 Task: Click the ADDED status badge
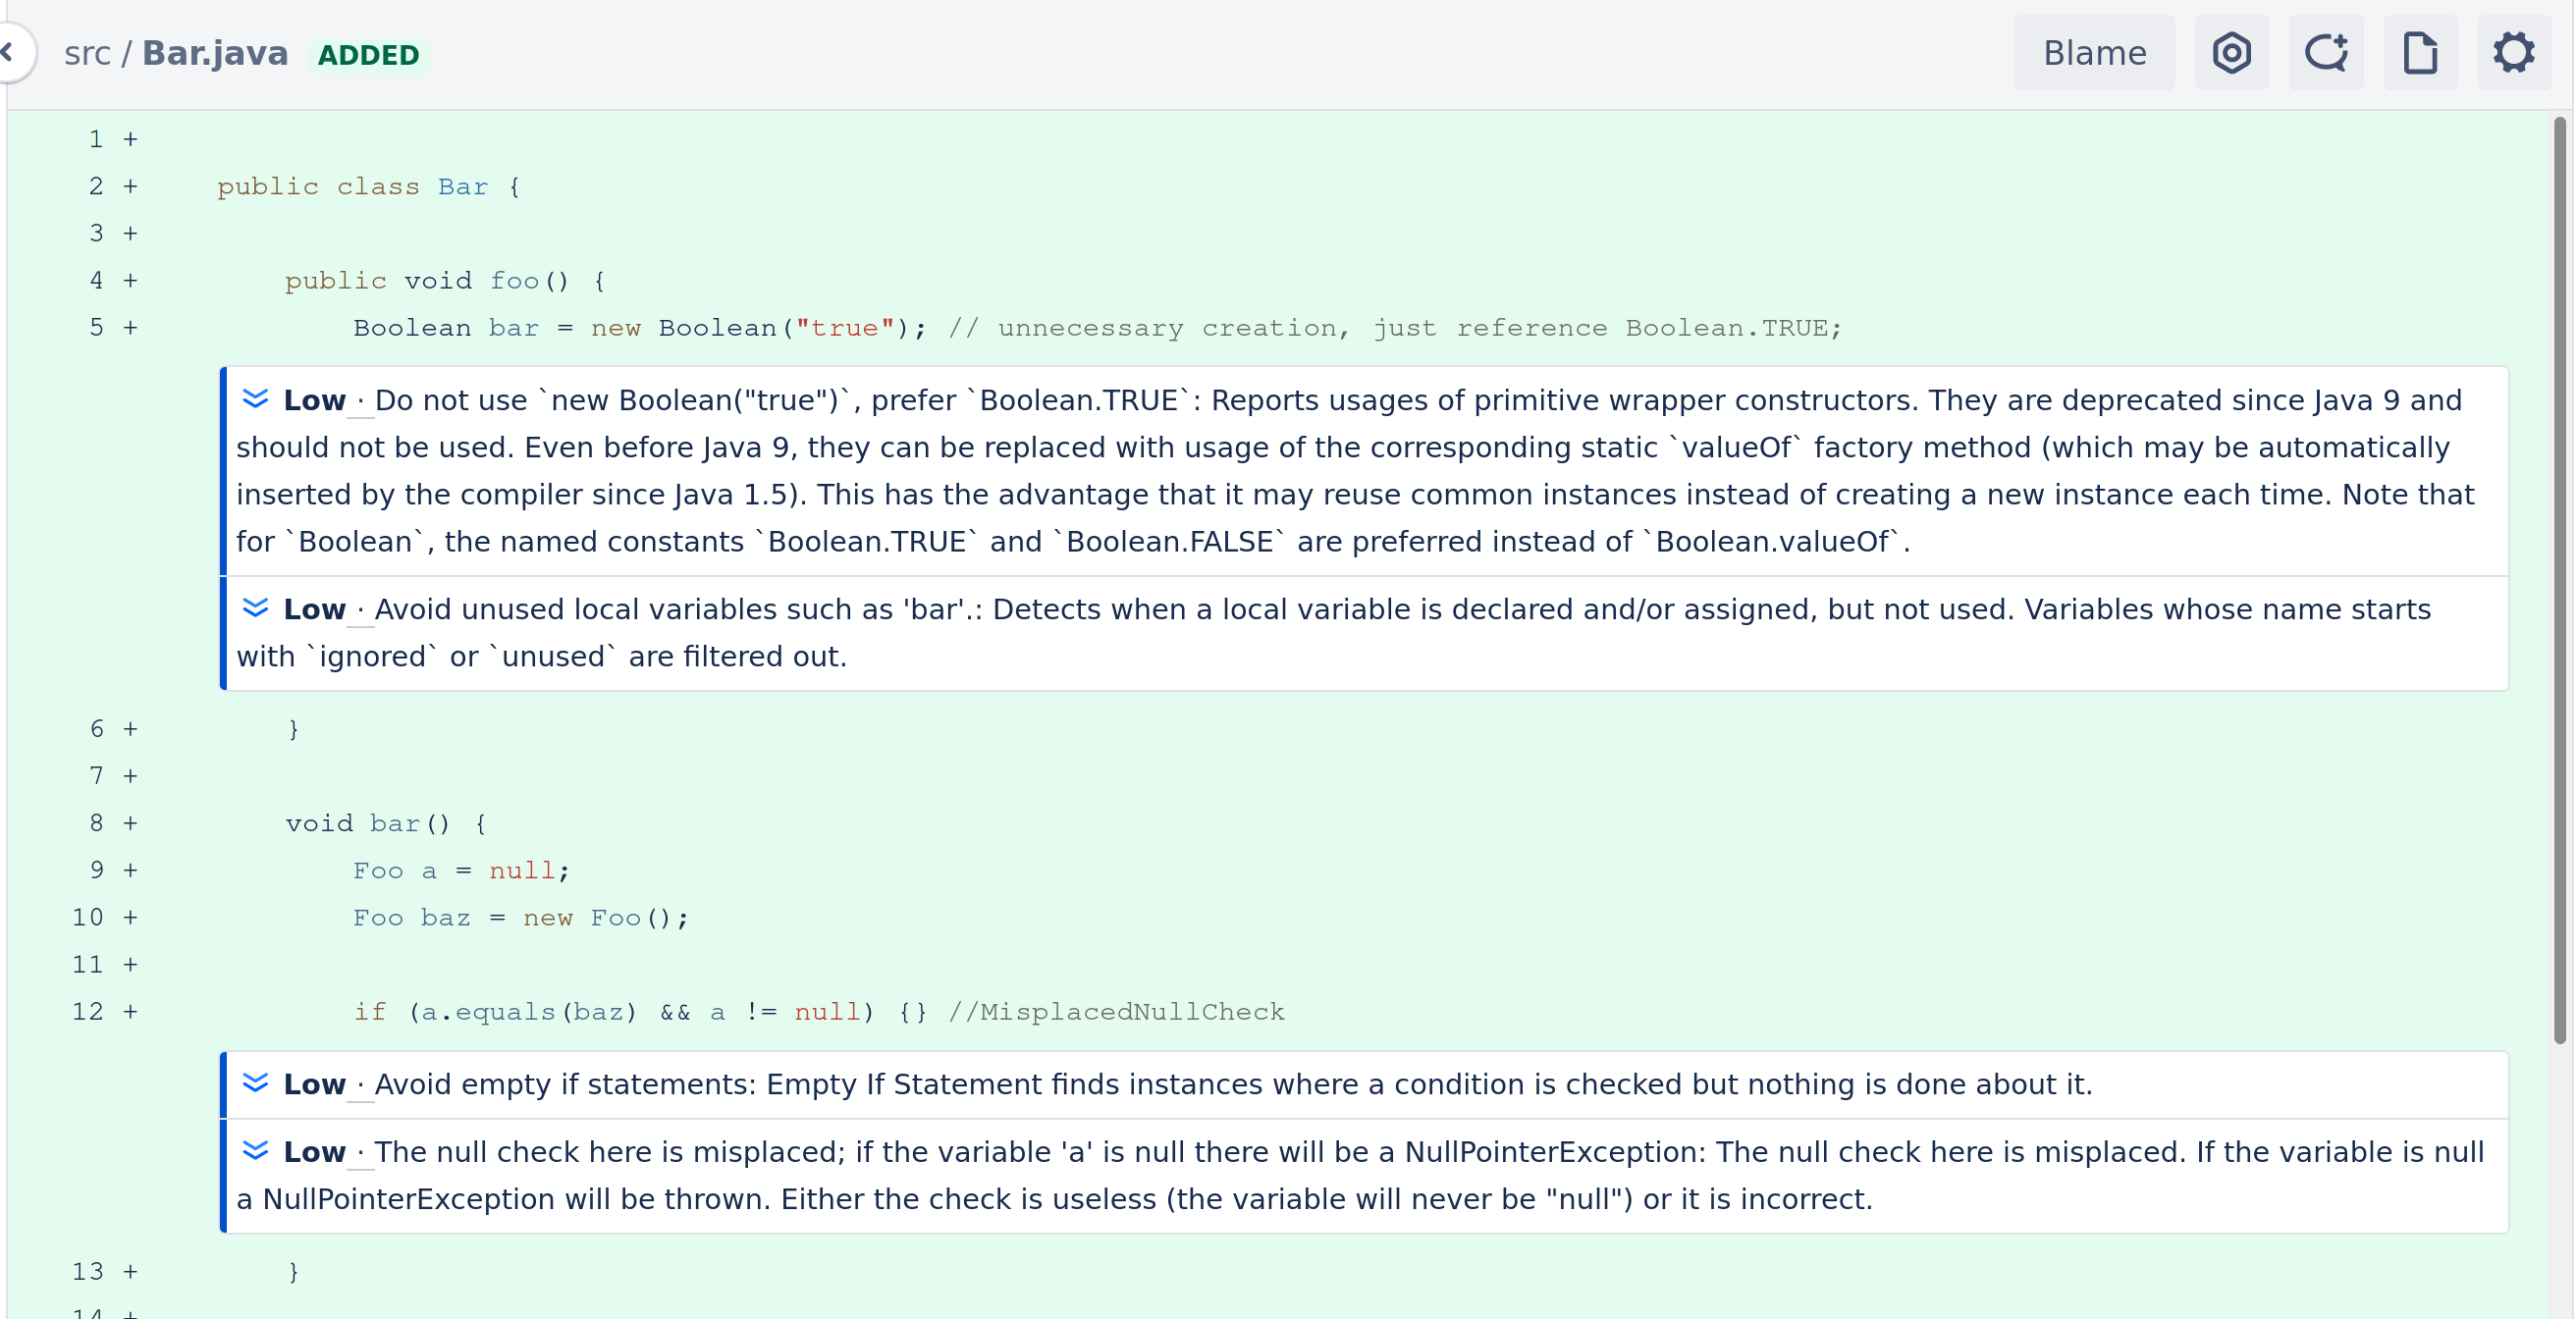(369, 55)
